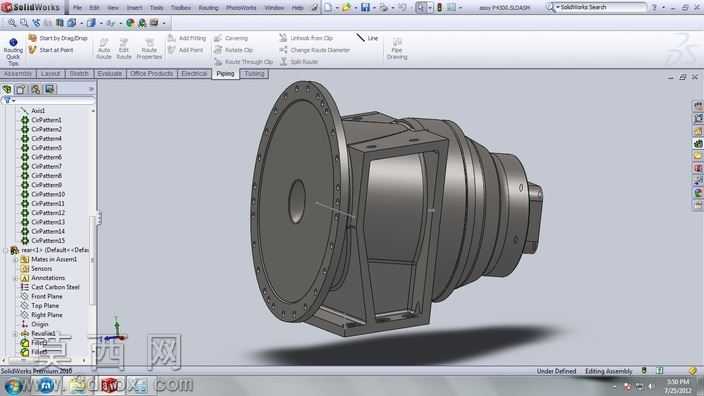704x396 pixels.
Task: Click Change Route Diameter
Action: (x=315, y=50)
